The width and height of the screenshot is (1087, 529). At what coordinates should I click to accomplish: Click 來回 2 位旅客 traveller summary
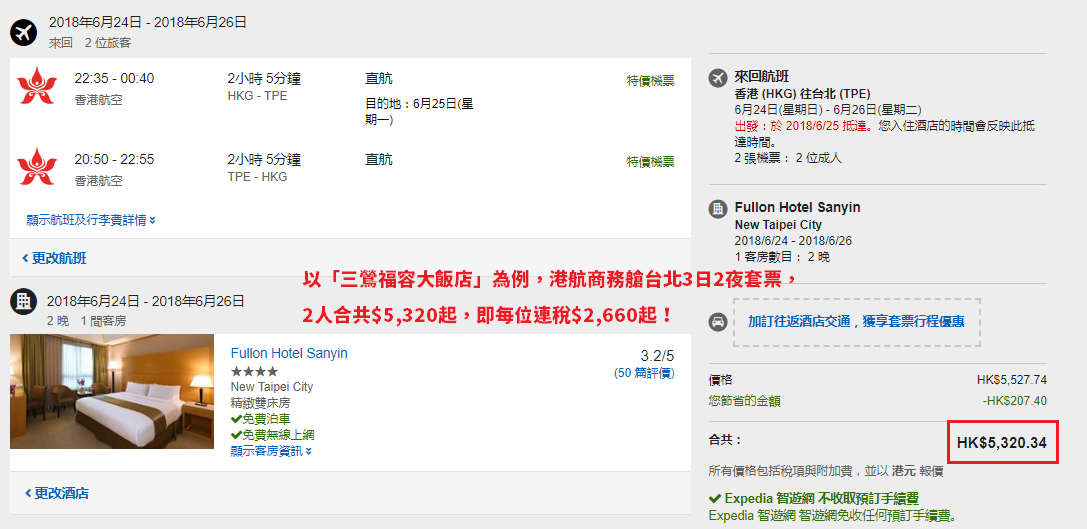pos(90,43)
